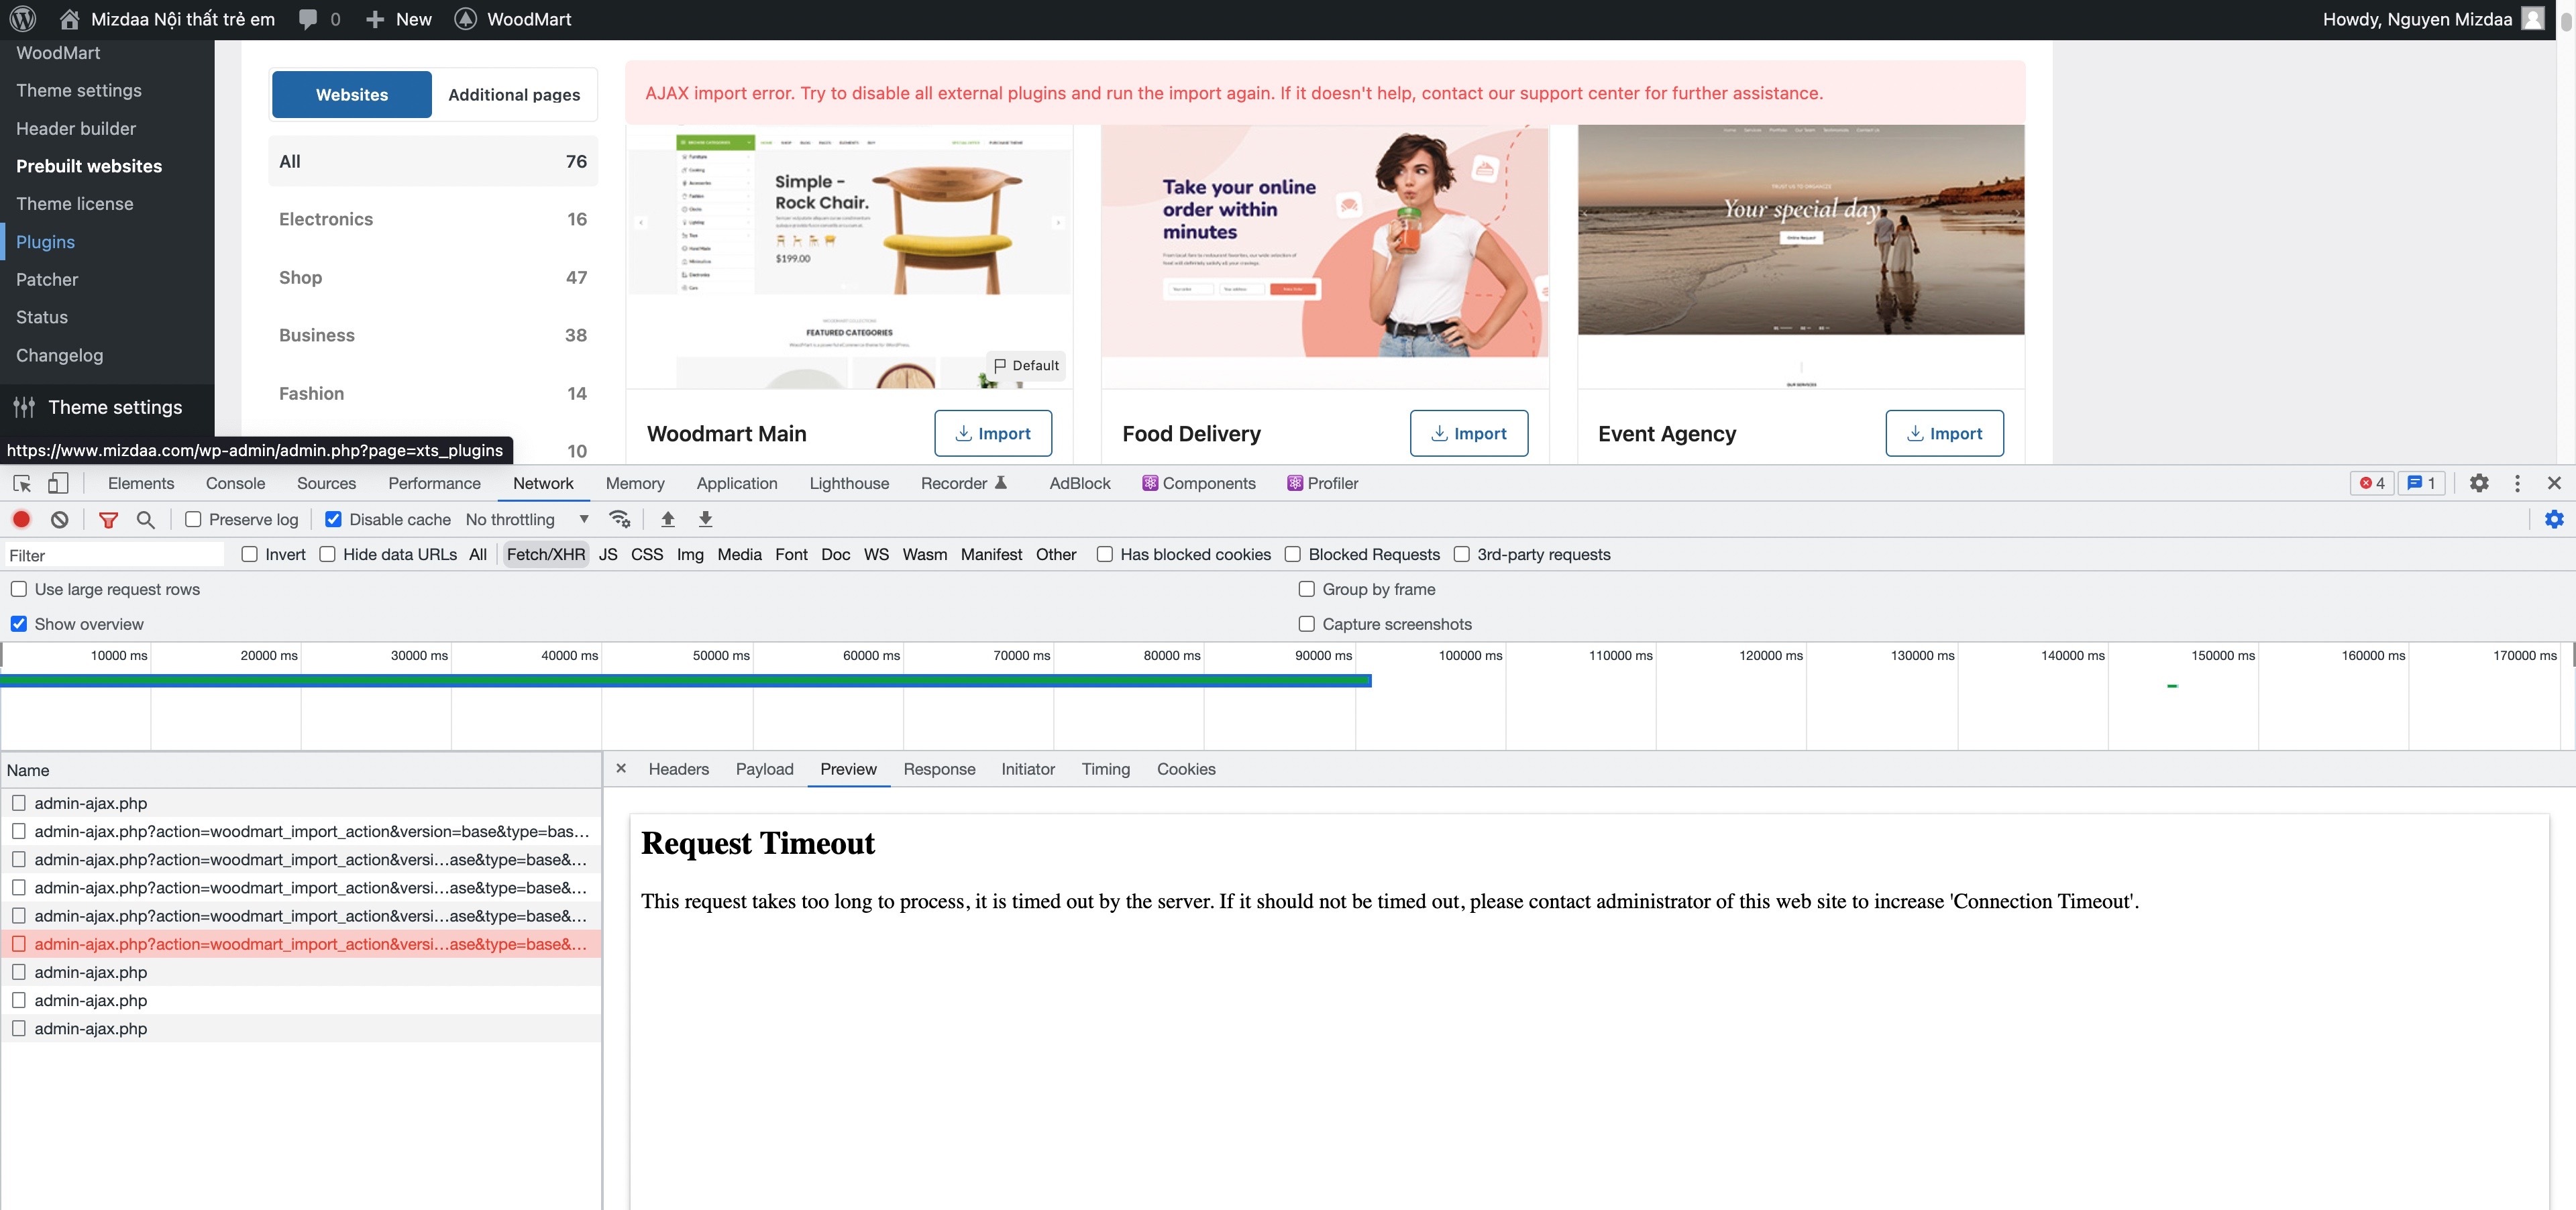This screenshot has width=2576, height=1210.
Task: Open network search magnifier icon
Action: (146, 519)
